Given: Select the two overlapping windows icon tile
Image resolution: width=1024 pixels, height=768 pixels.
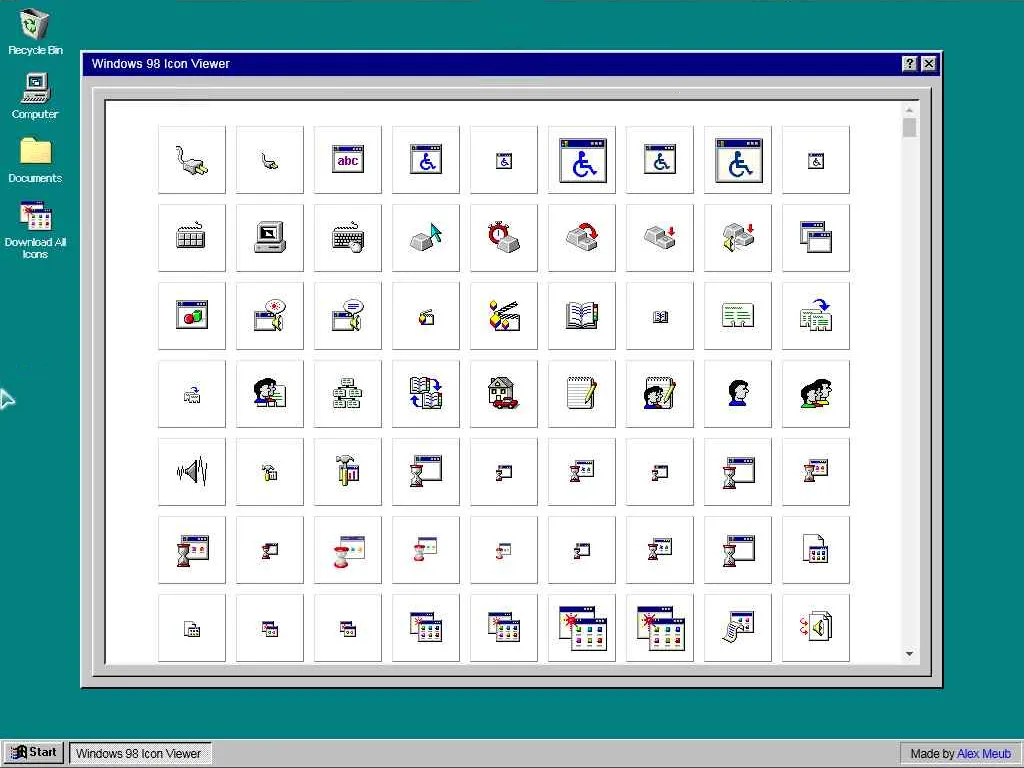Looking at the screenshot, I should [816, 238].
